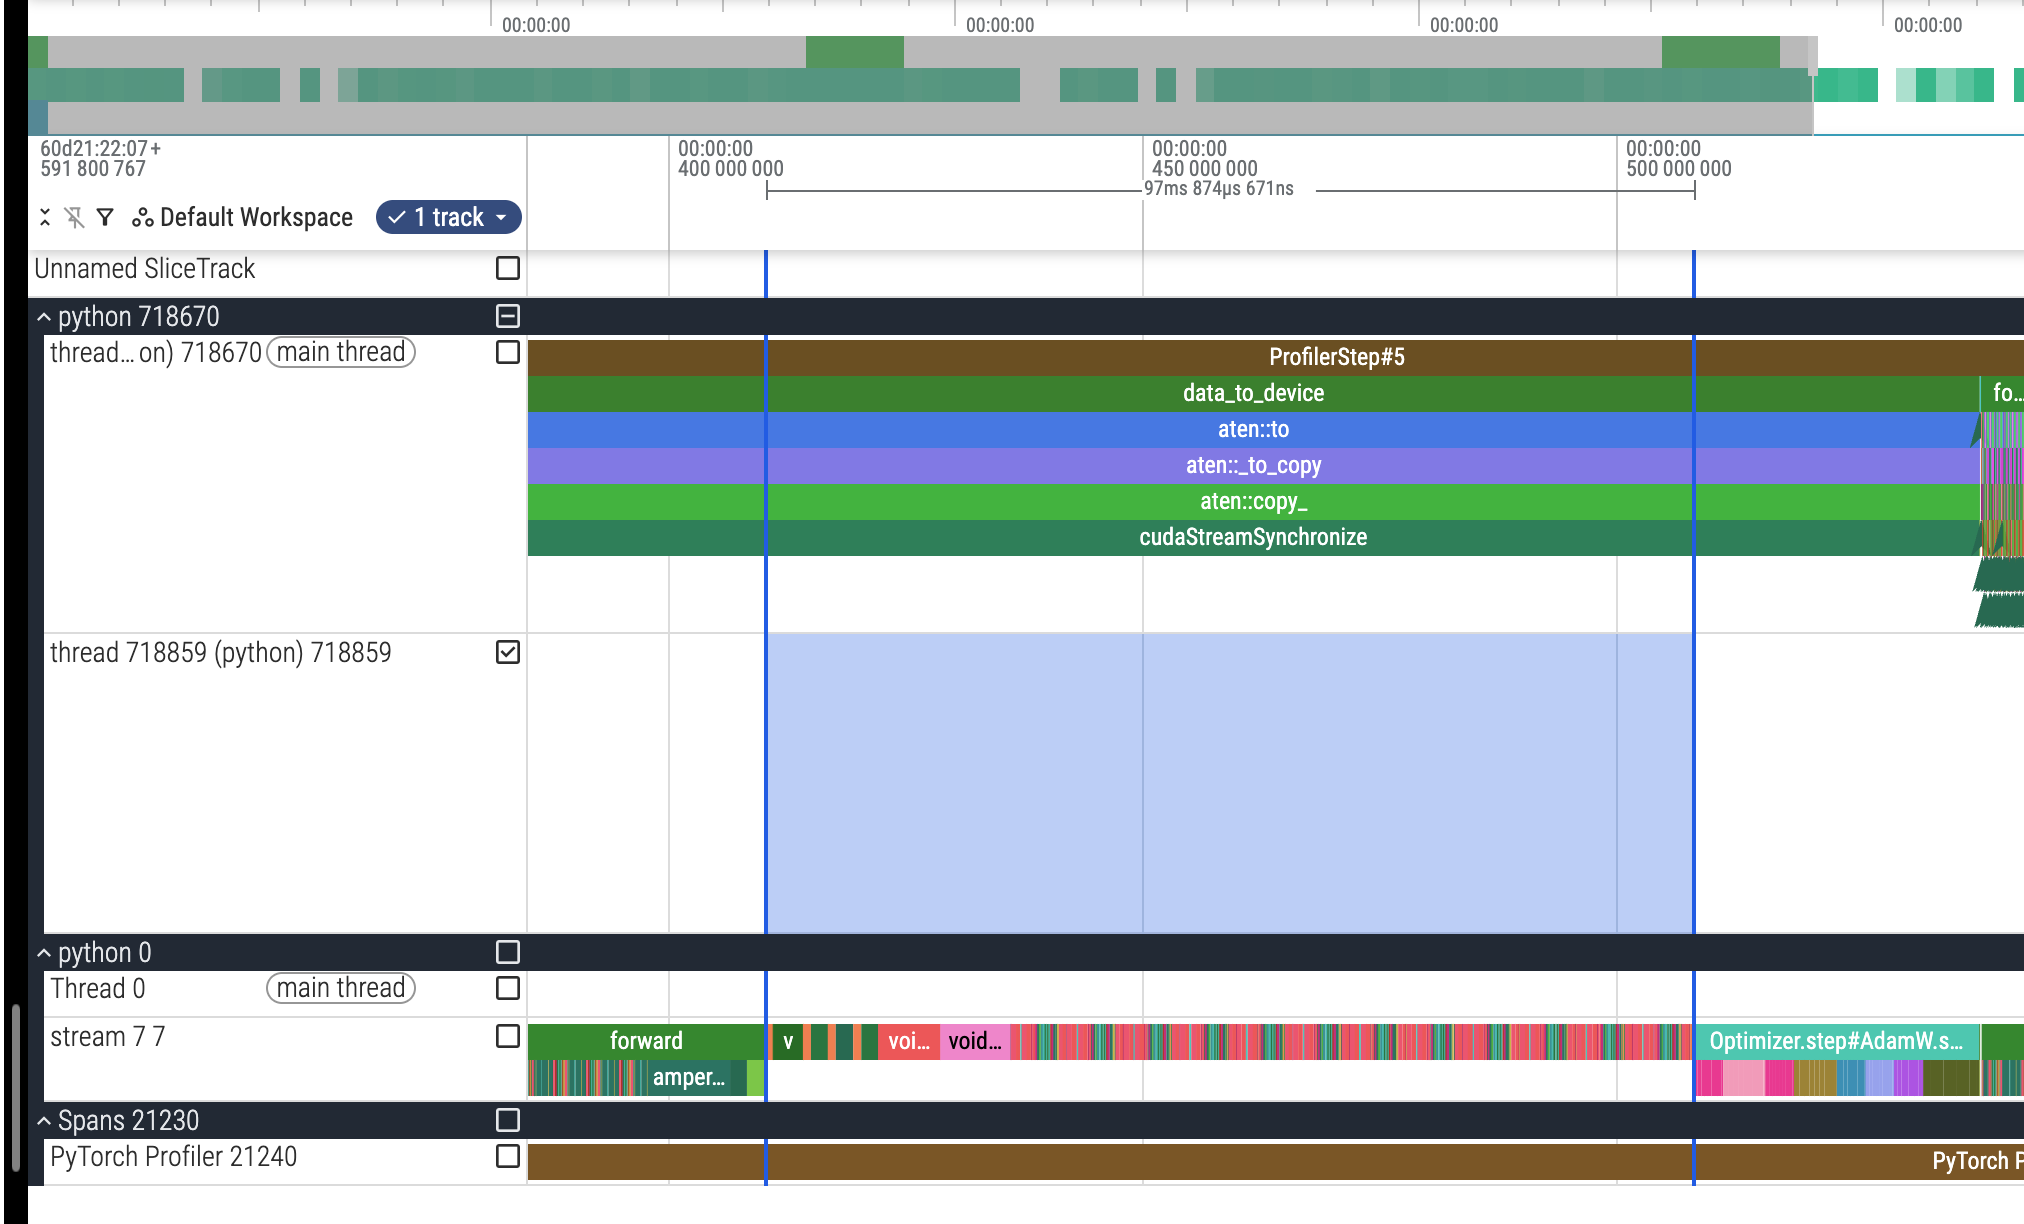Select the ProfilerStep#5 slice

(1336, 357)
